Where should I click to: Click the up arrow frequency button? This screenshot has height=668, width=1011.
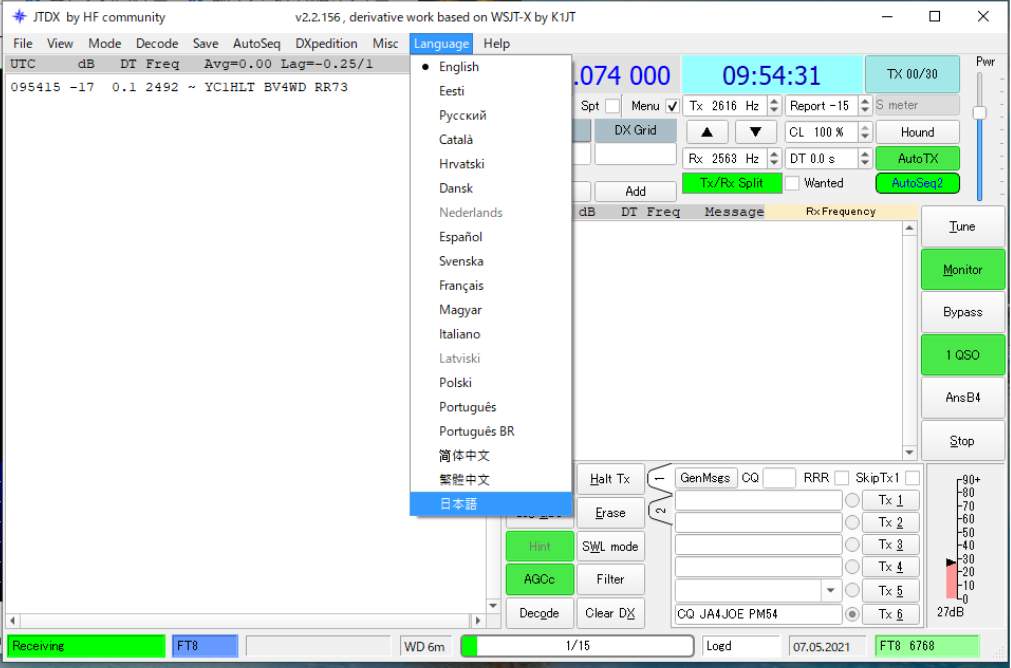point(707,132)
